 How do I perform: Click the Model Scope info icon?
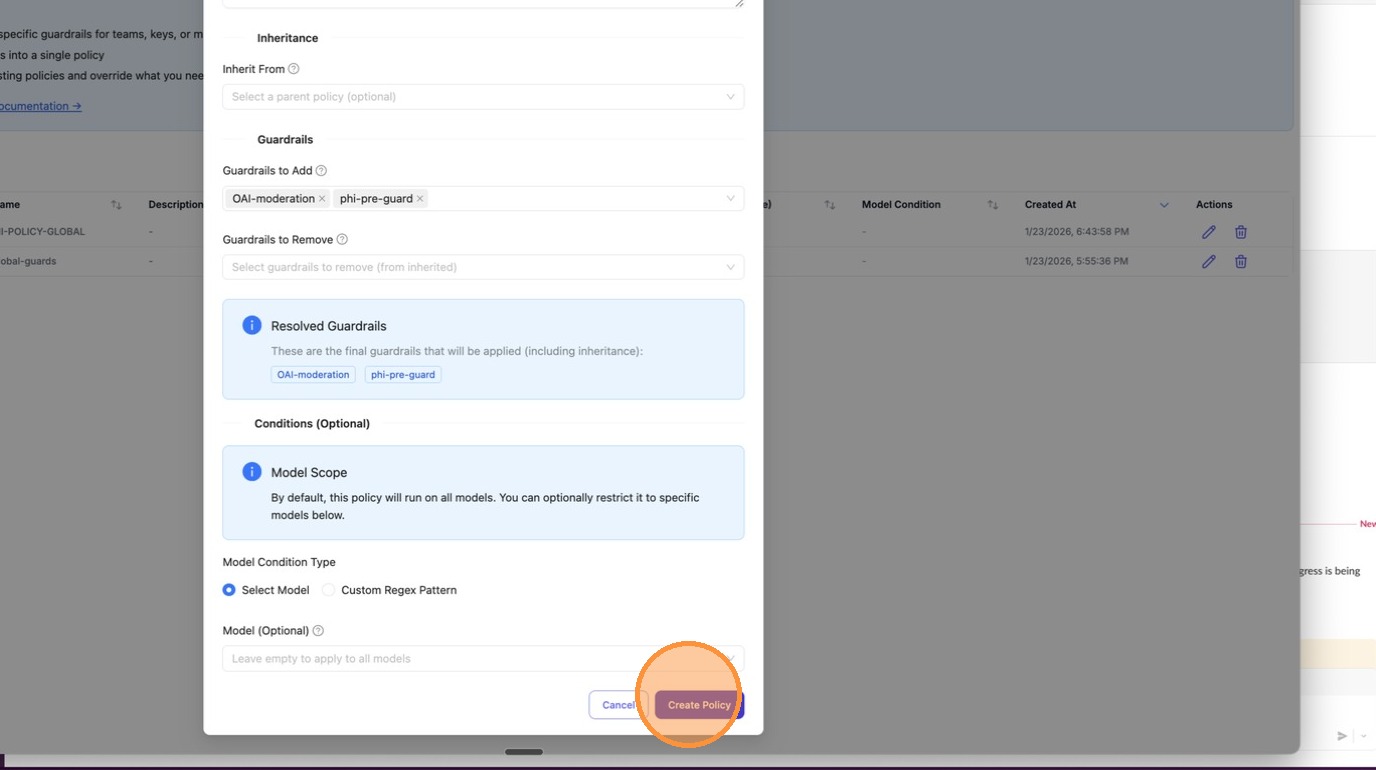click(x=252, y=472)
